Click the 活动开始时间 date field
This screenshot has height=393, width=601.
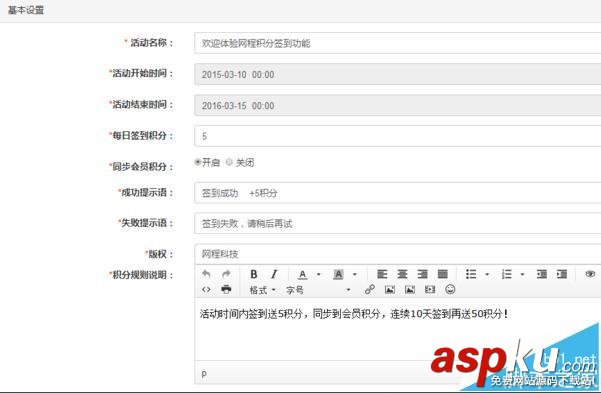(397, 74)
